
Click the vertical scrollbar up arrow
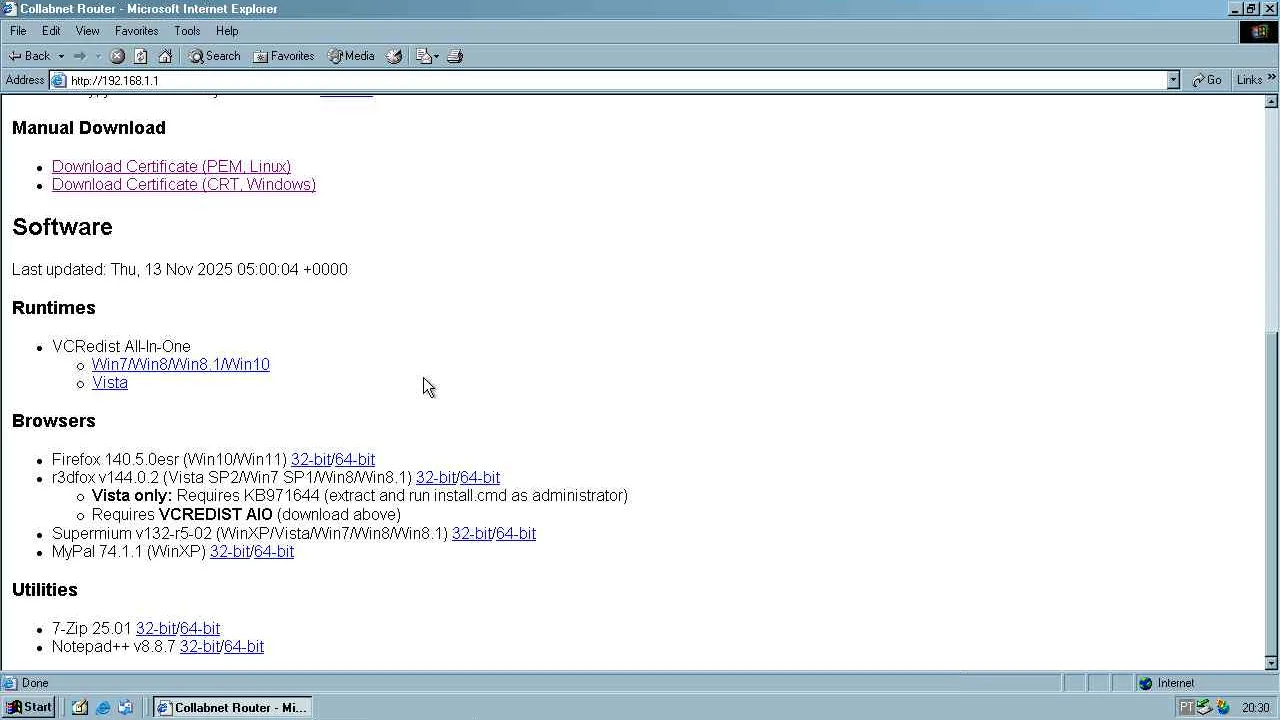pyautogui.click(x=1272, y=102)
